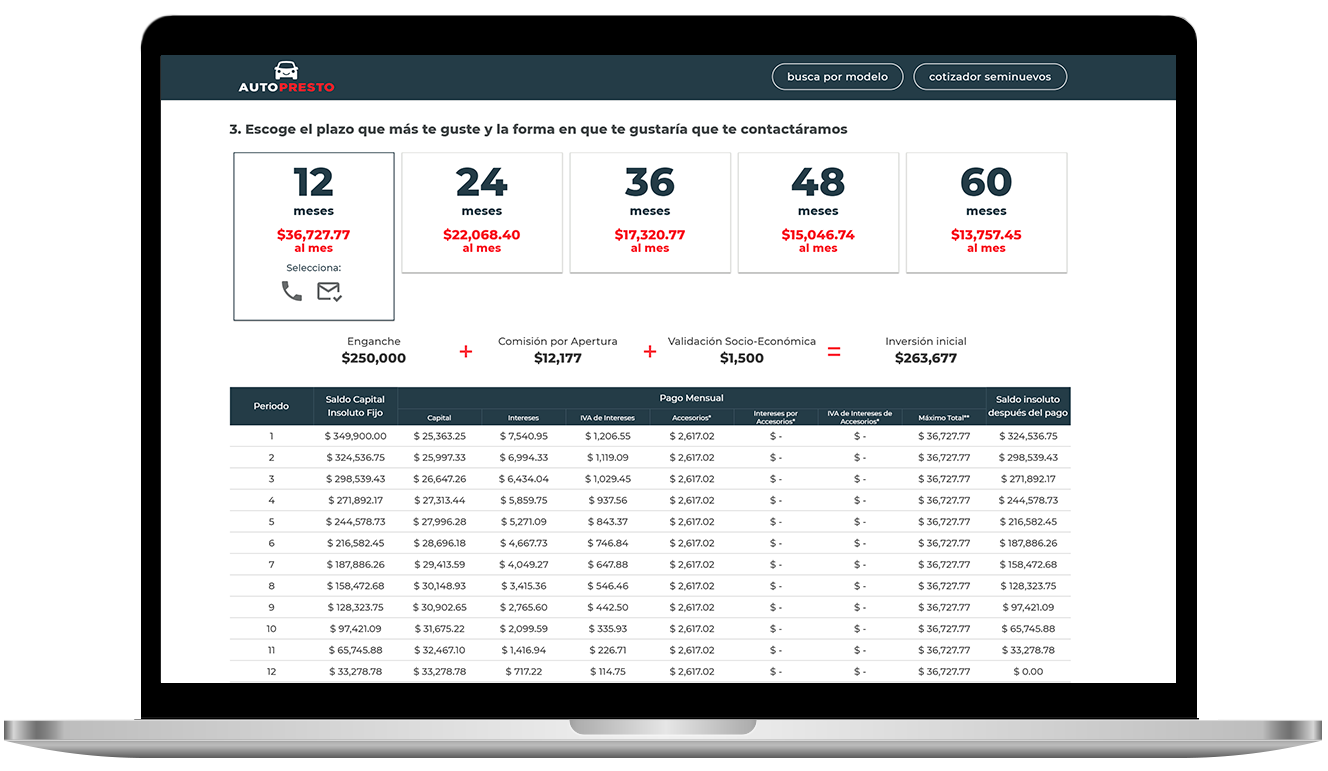Click the equals sign before Inversión inicial
Viewport: 1328px width, 771px height.
(835, 351)
